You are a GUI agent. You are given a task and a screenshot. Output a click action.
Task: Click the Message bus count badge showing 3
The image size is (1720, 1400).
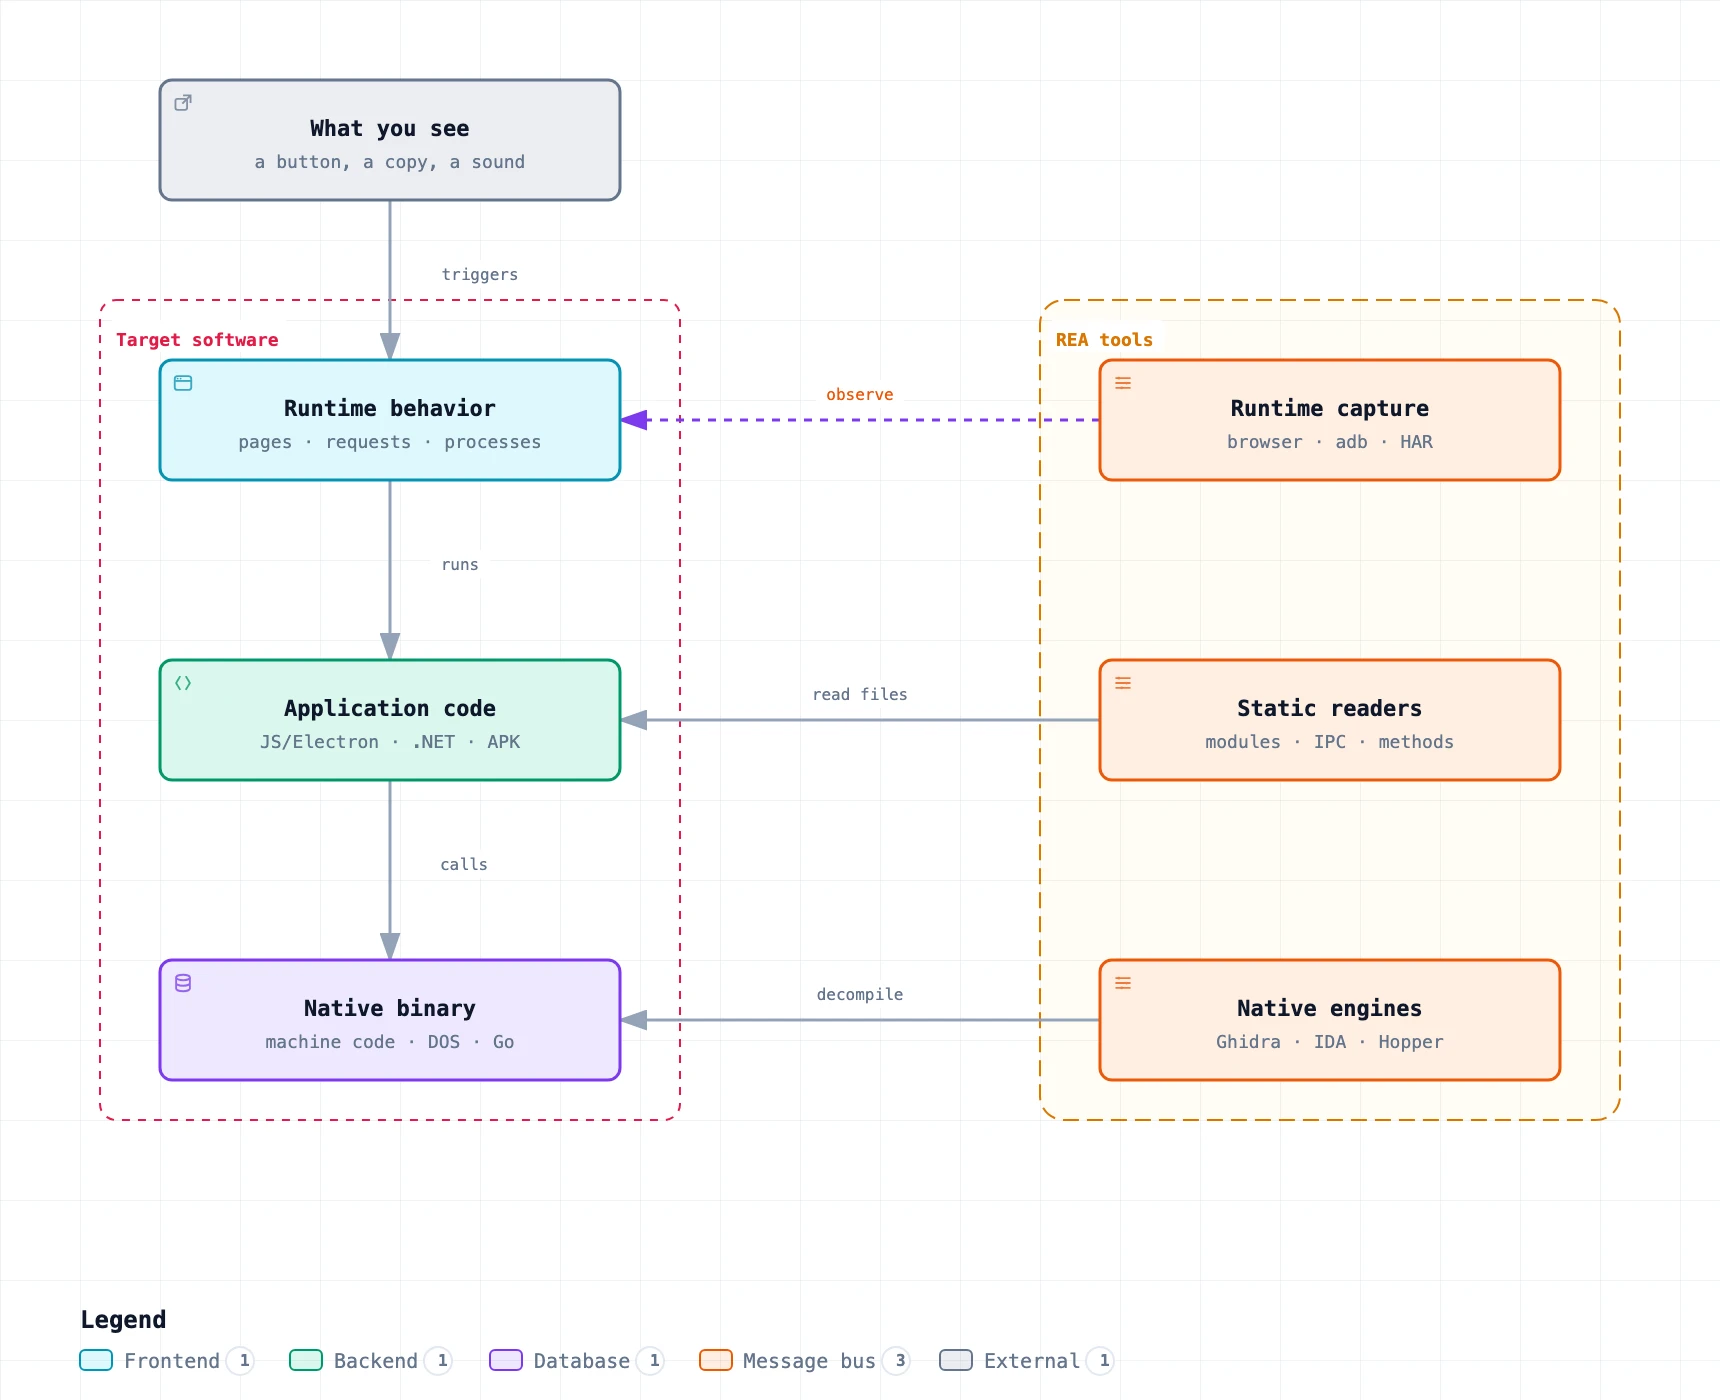tap(897, 1360)
